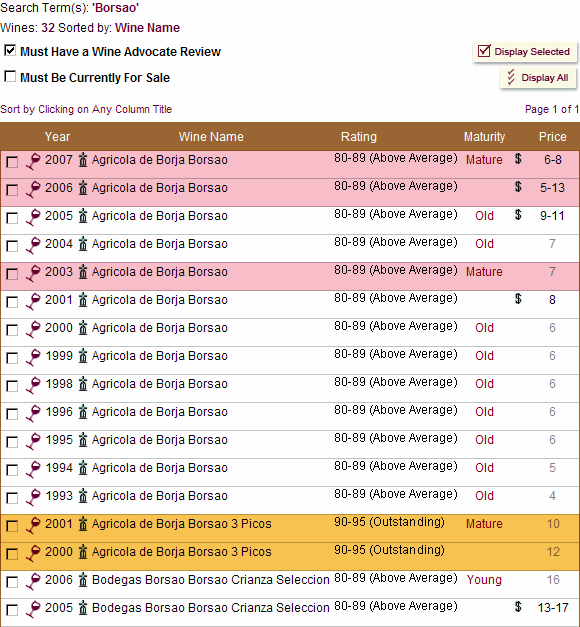This screenshot has width=580, height=627.
Task: Open 1999 Agricola de Borja Borsao wine link
Action: (160, 356)
